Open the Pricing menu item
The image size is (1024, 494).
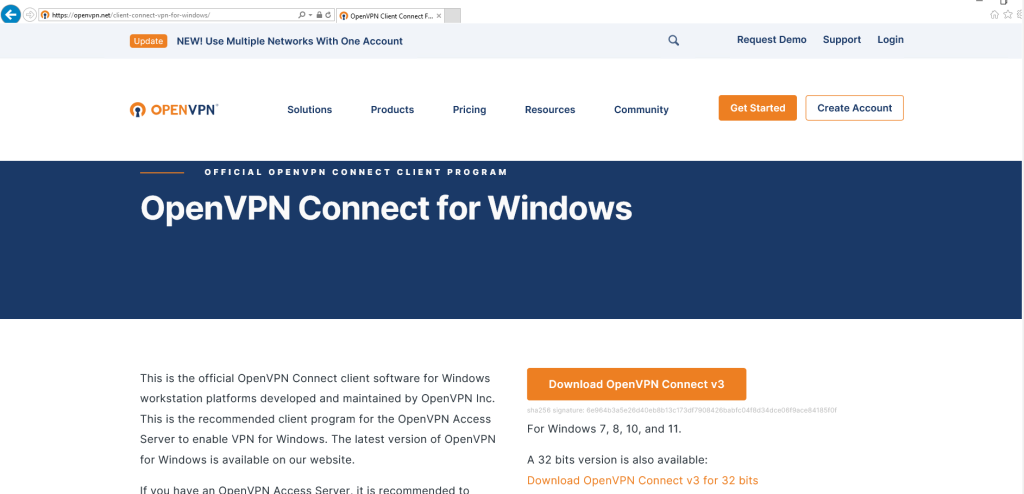tap(470, 110)
